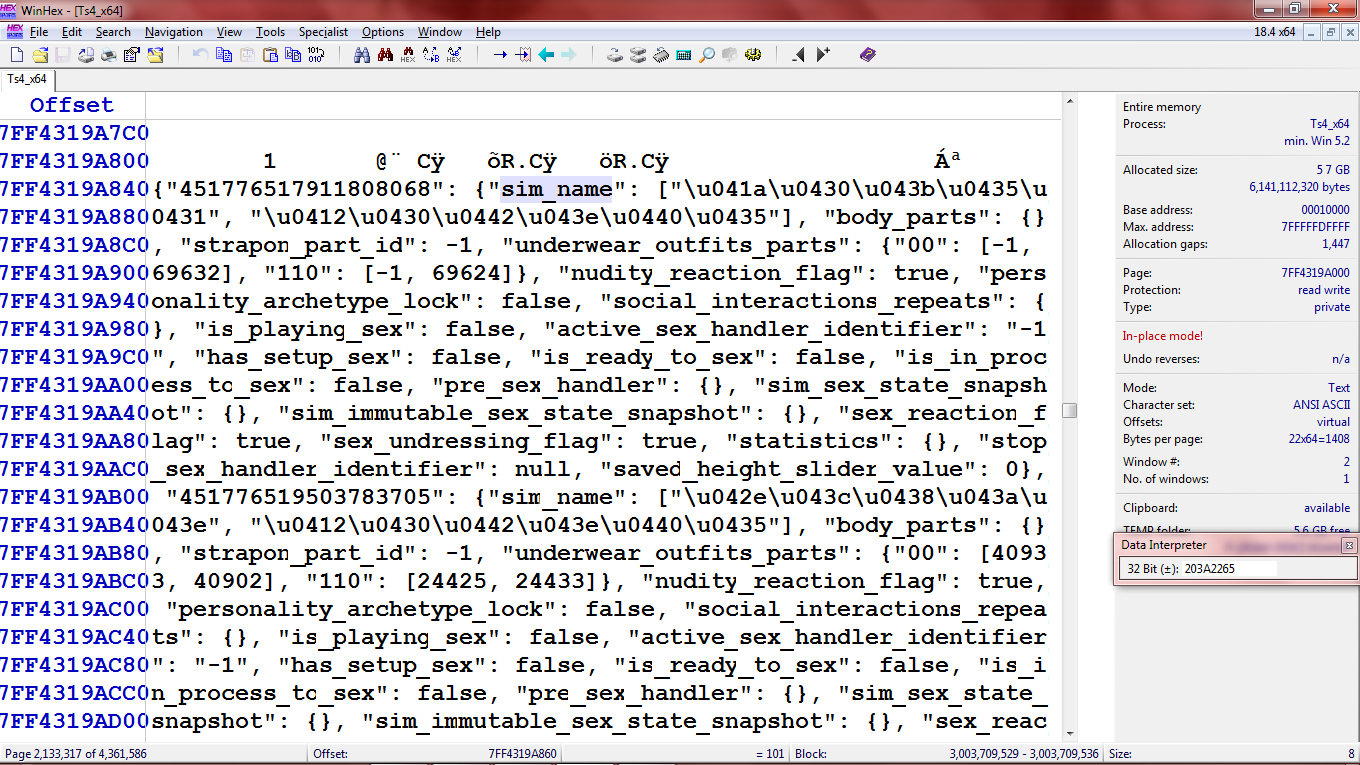This screenshot has height=765, width=1360.
Task: Click the Go To Sector icon
Action: 523,55
